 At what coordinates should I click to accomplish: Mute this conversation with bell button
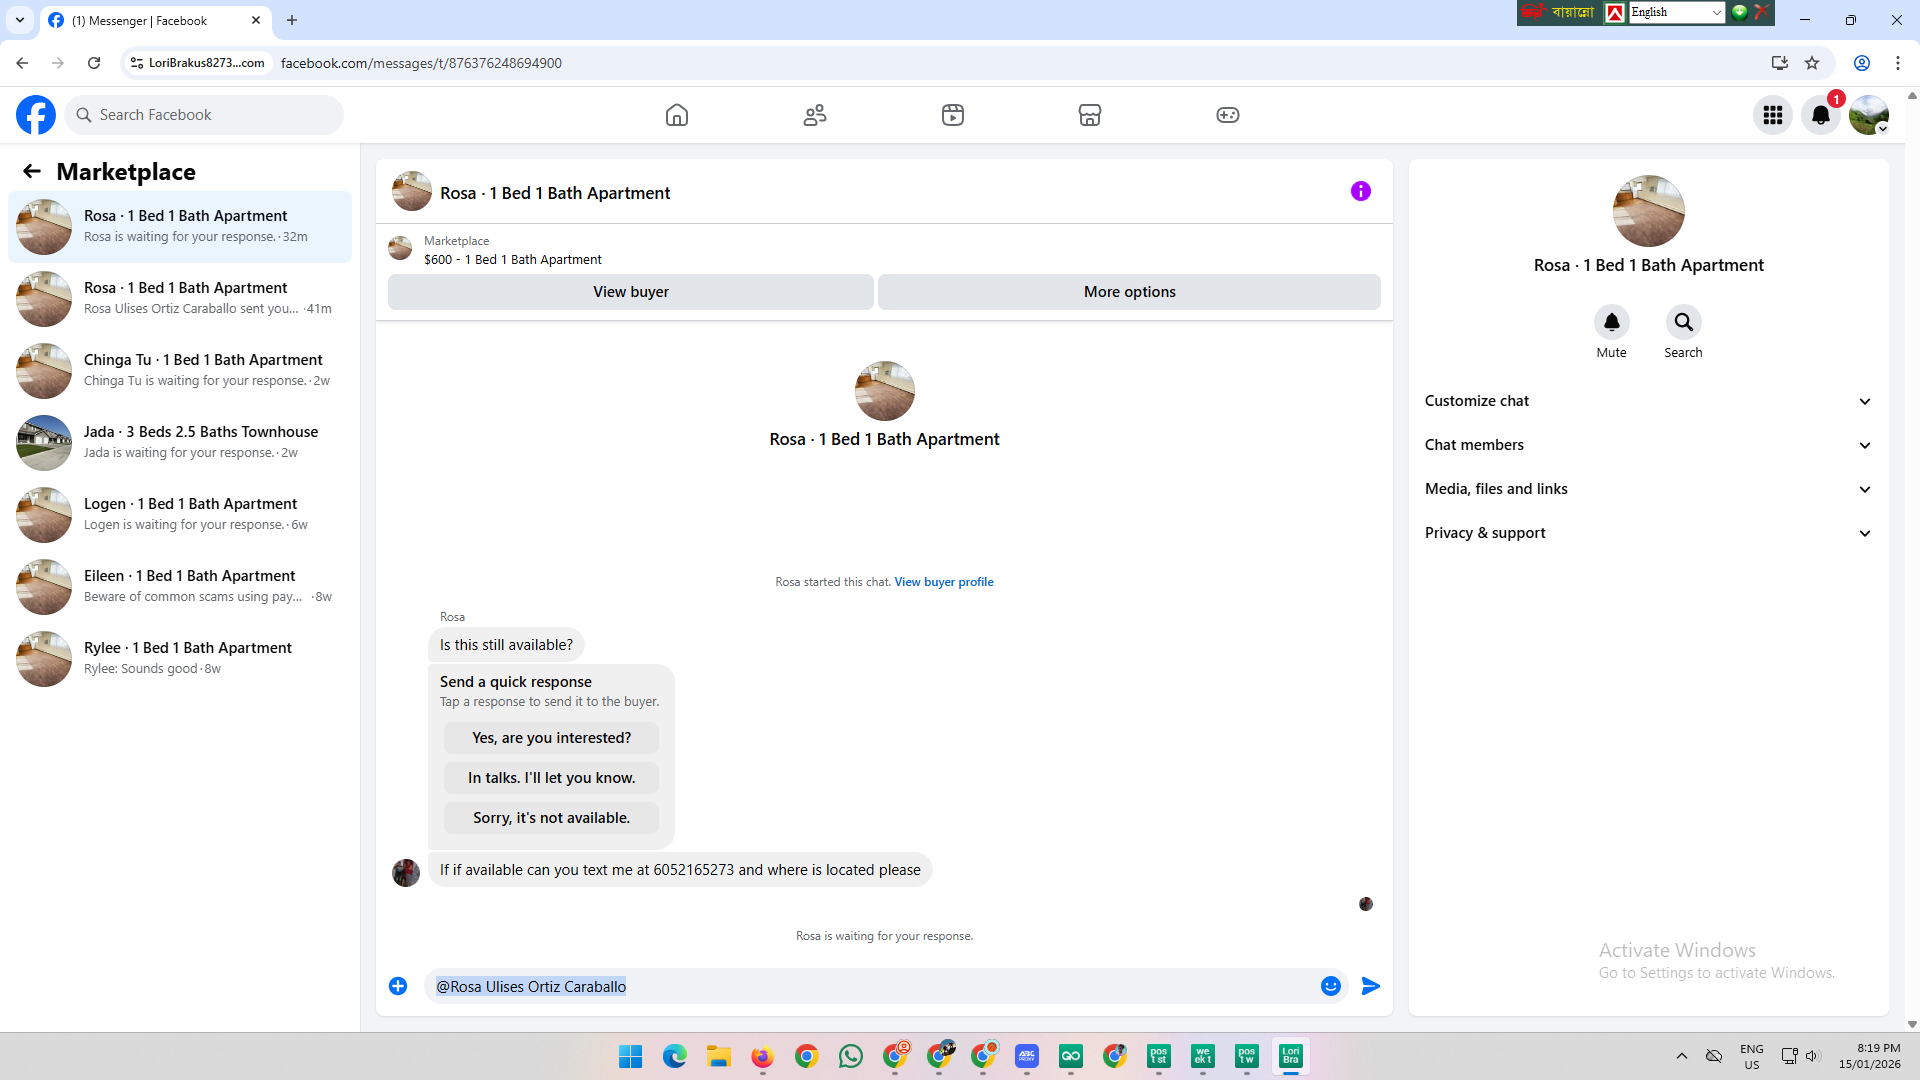tap(1611, 322)
